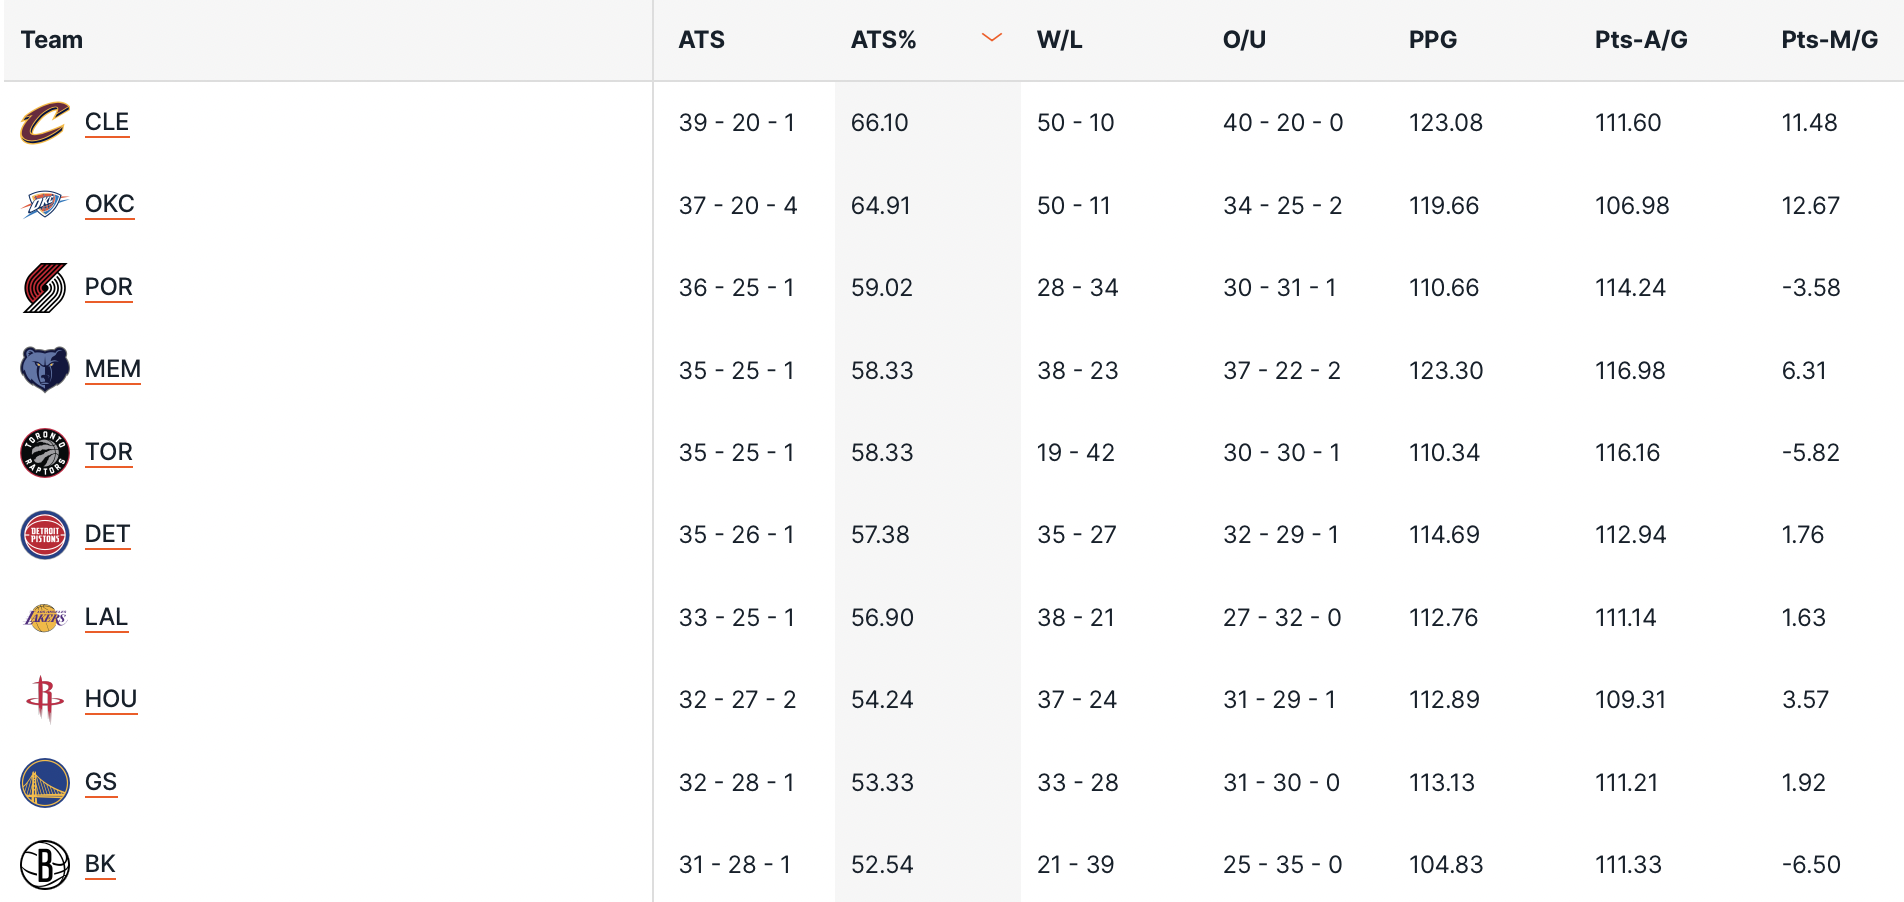Click the Houston Rockets logo
1904x902 pixels.
pyautogui.click(x=45, y=699)
